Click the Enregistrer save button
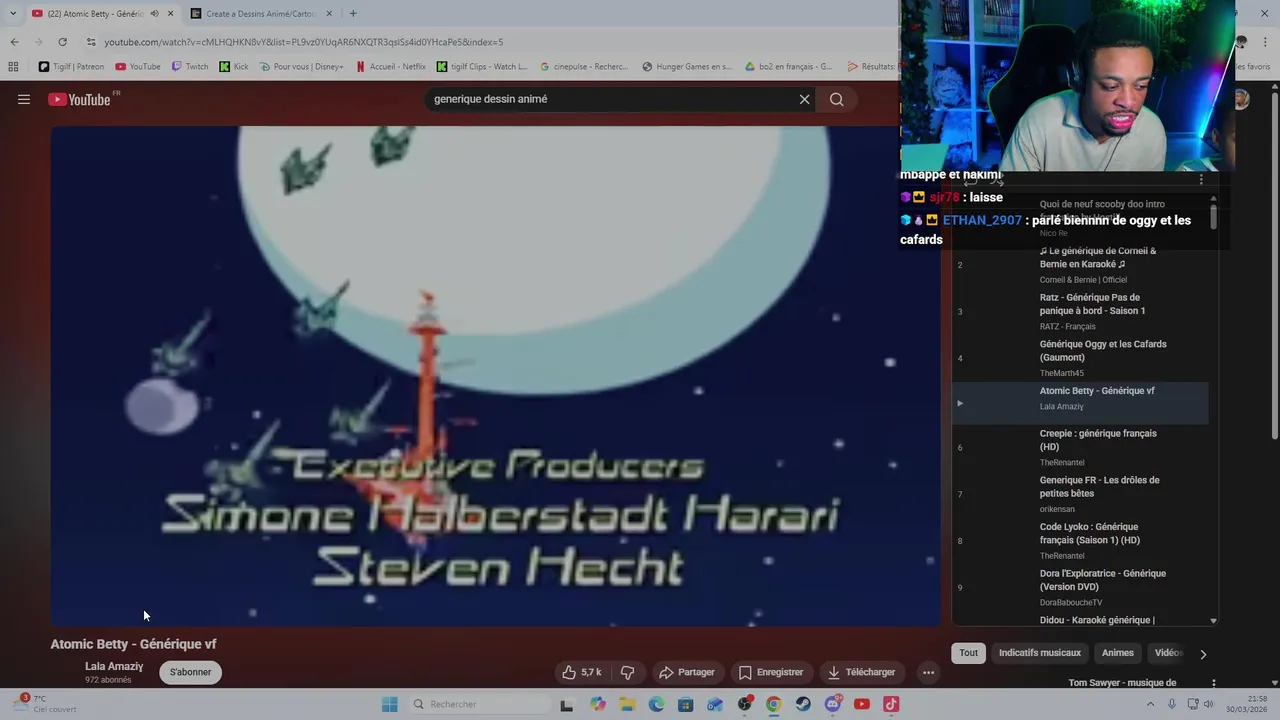This screenshot has width=1280, height=720. (x=771, y=672)
